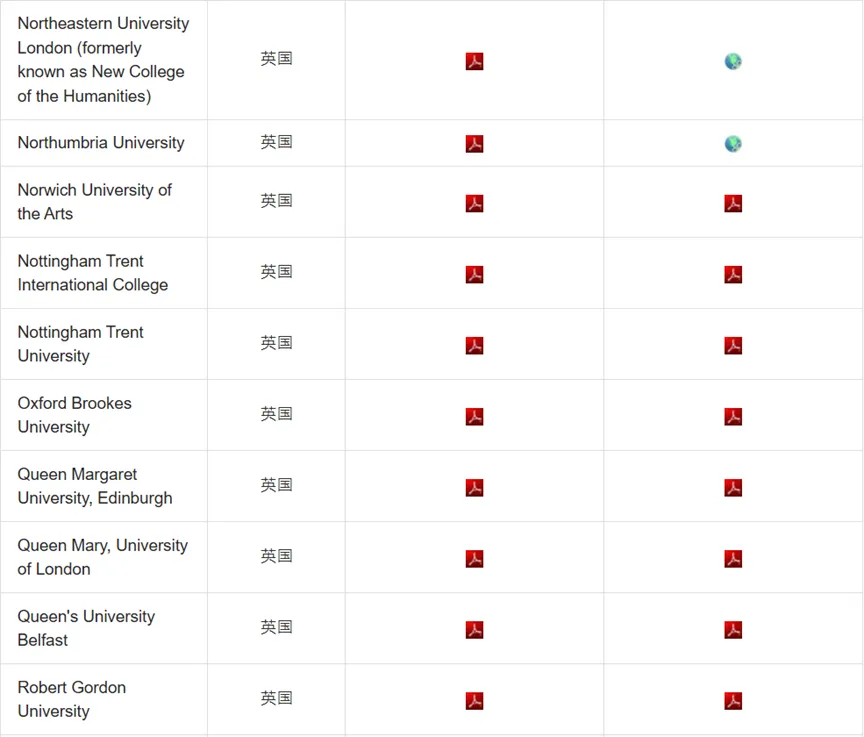
Task: Open first PDF for Robert Gordon University
Action: 475,700
